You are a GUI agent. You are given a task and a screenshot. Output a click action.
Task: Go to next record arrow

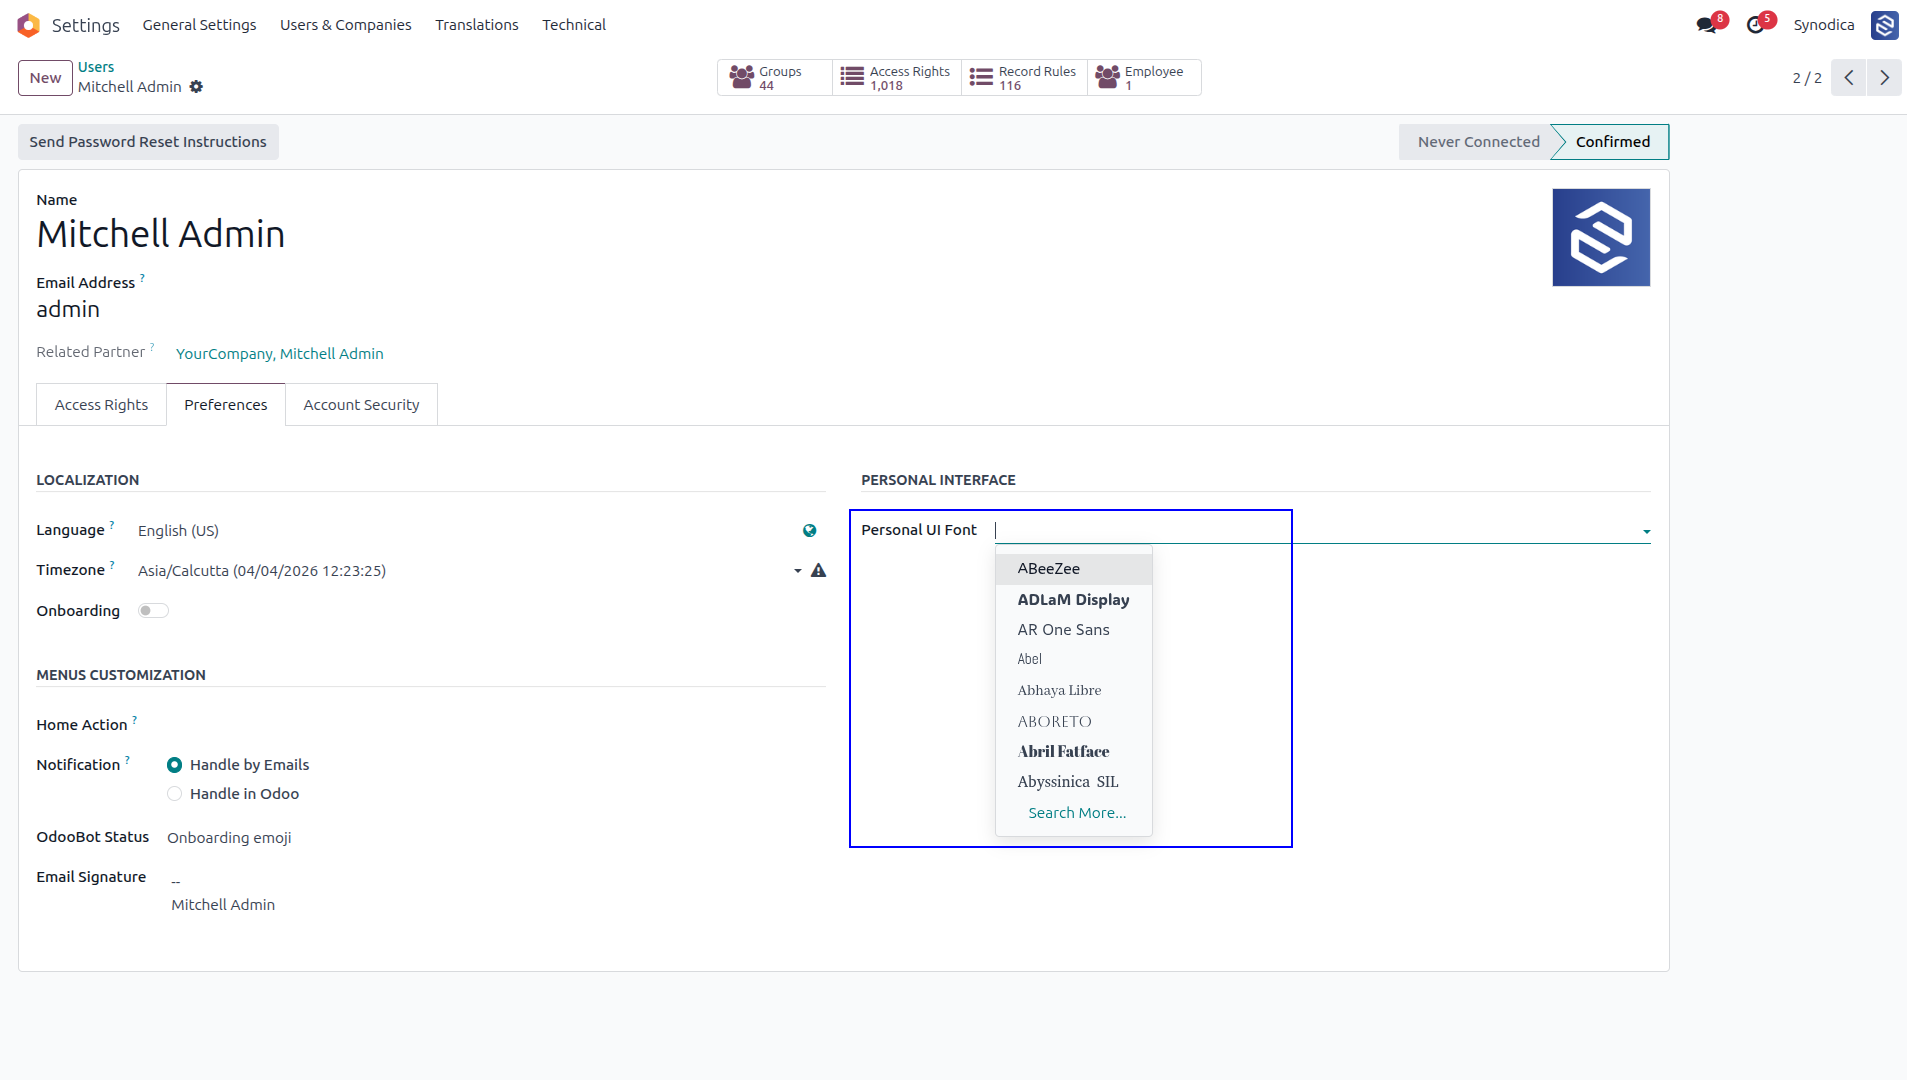pyautogui.click(x=1884, y=78)
